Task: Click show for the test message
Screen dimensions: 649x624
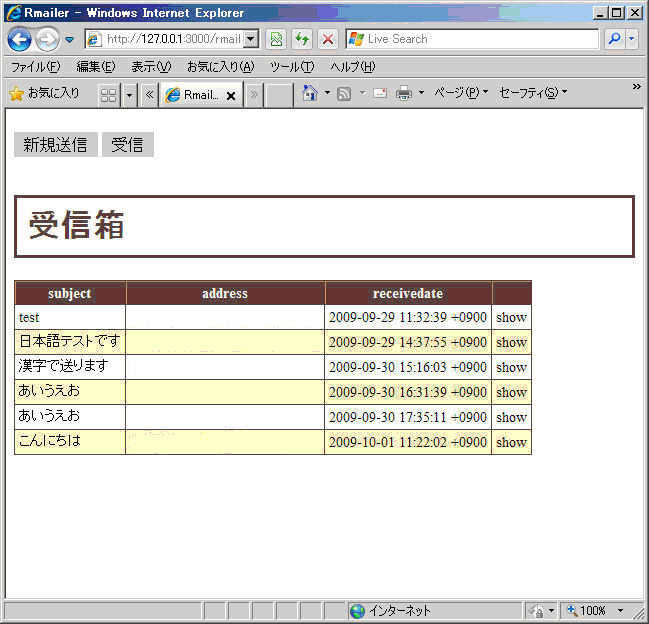Action: coord(512,318)
